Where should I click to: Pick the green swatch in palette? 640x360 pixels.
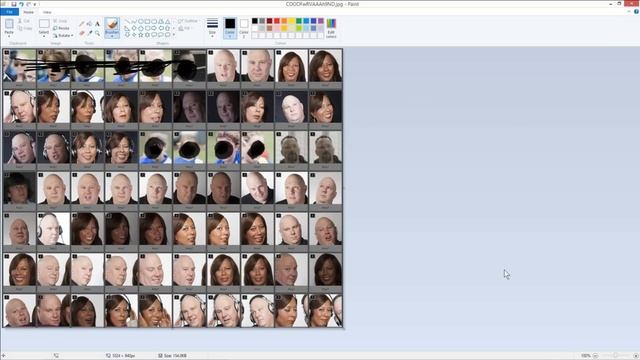tap(299, 21)
